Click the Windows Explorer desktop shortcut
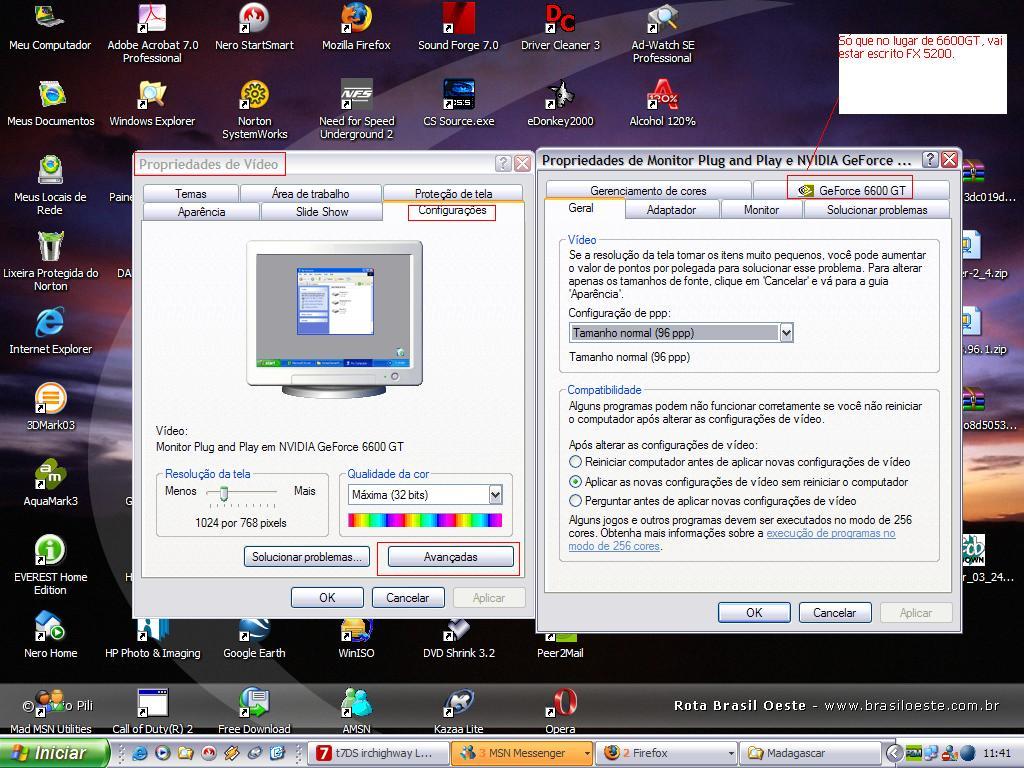The width and height of the screenshot is (1024, 768). coord(152,103)
